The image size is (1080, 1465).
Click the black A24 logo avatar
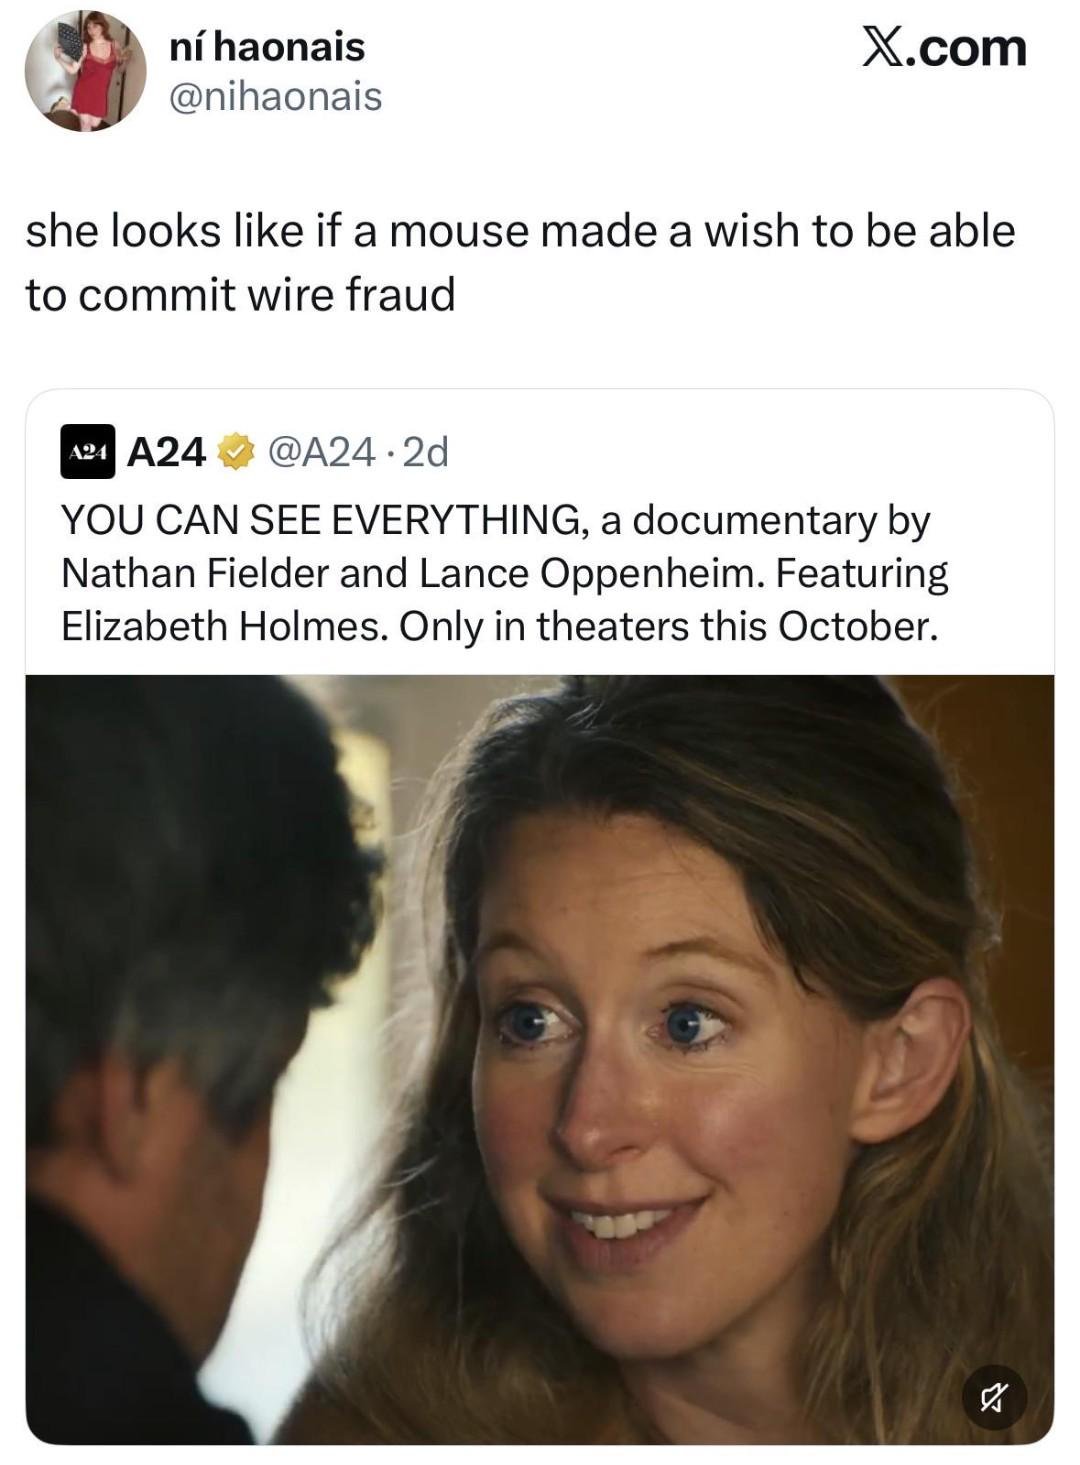88,452
